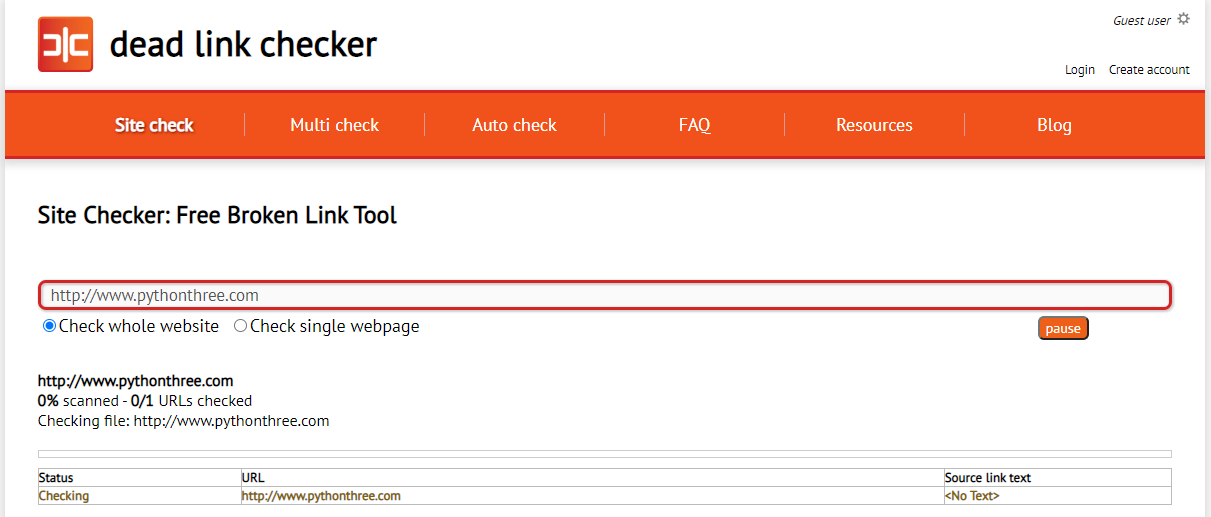Open the FAQ tab
The image size is (1211, 517).
[694, 125]
